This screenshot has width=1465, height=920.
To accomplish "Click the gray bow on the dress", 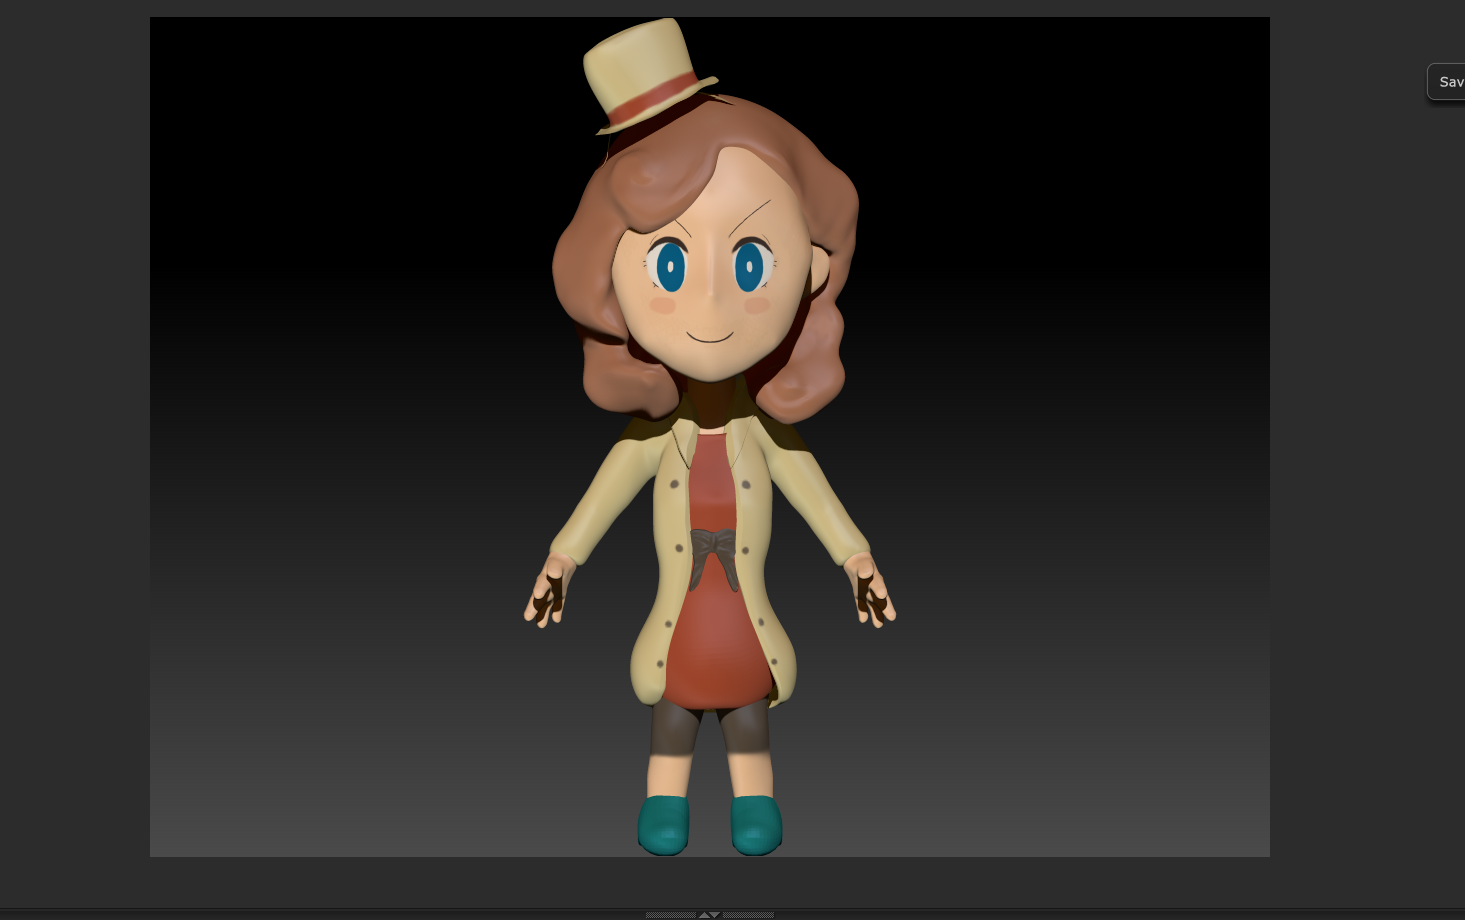I will (x=713, y=547).
